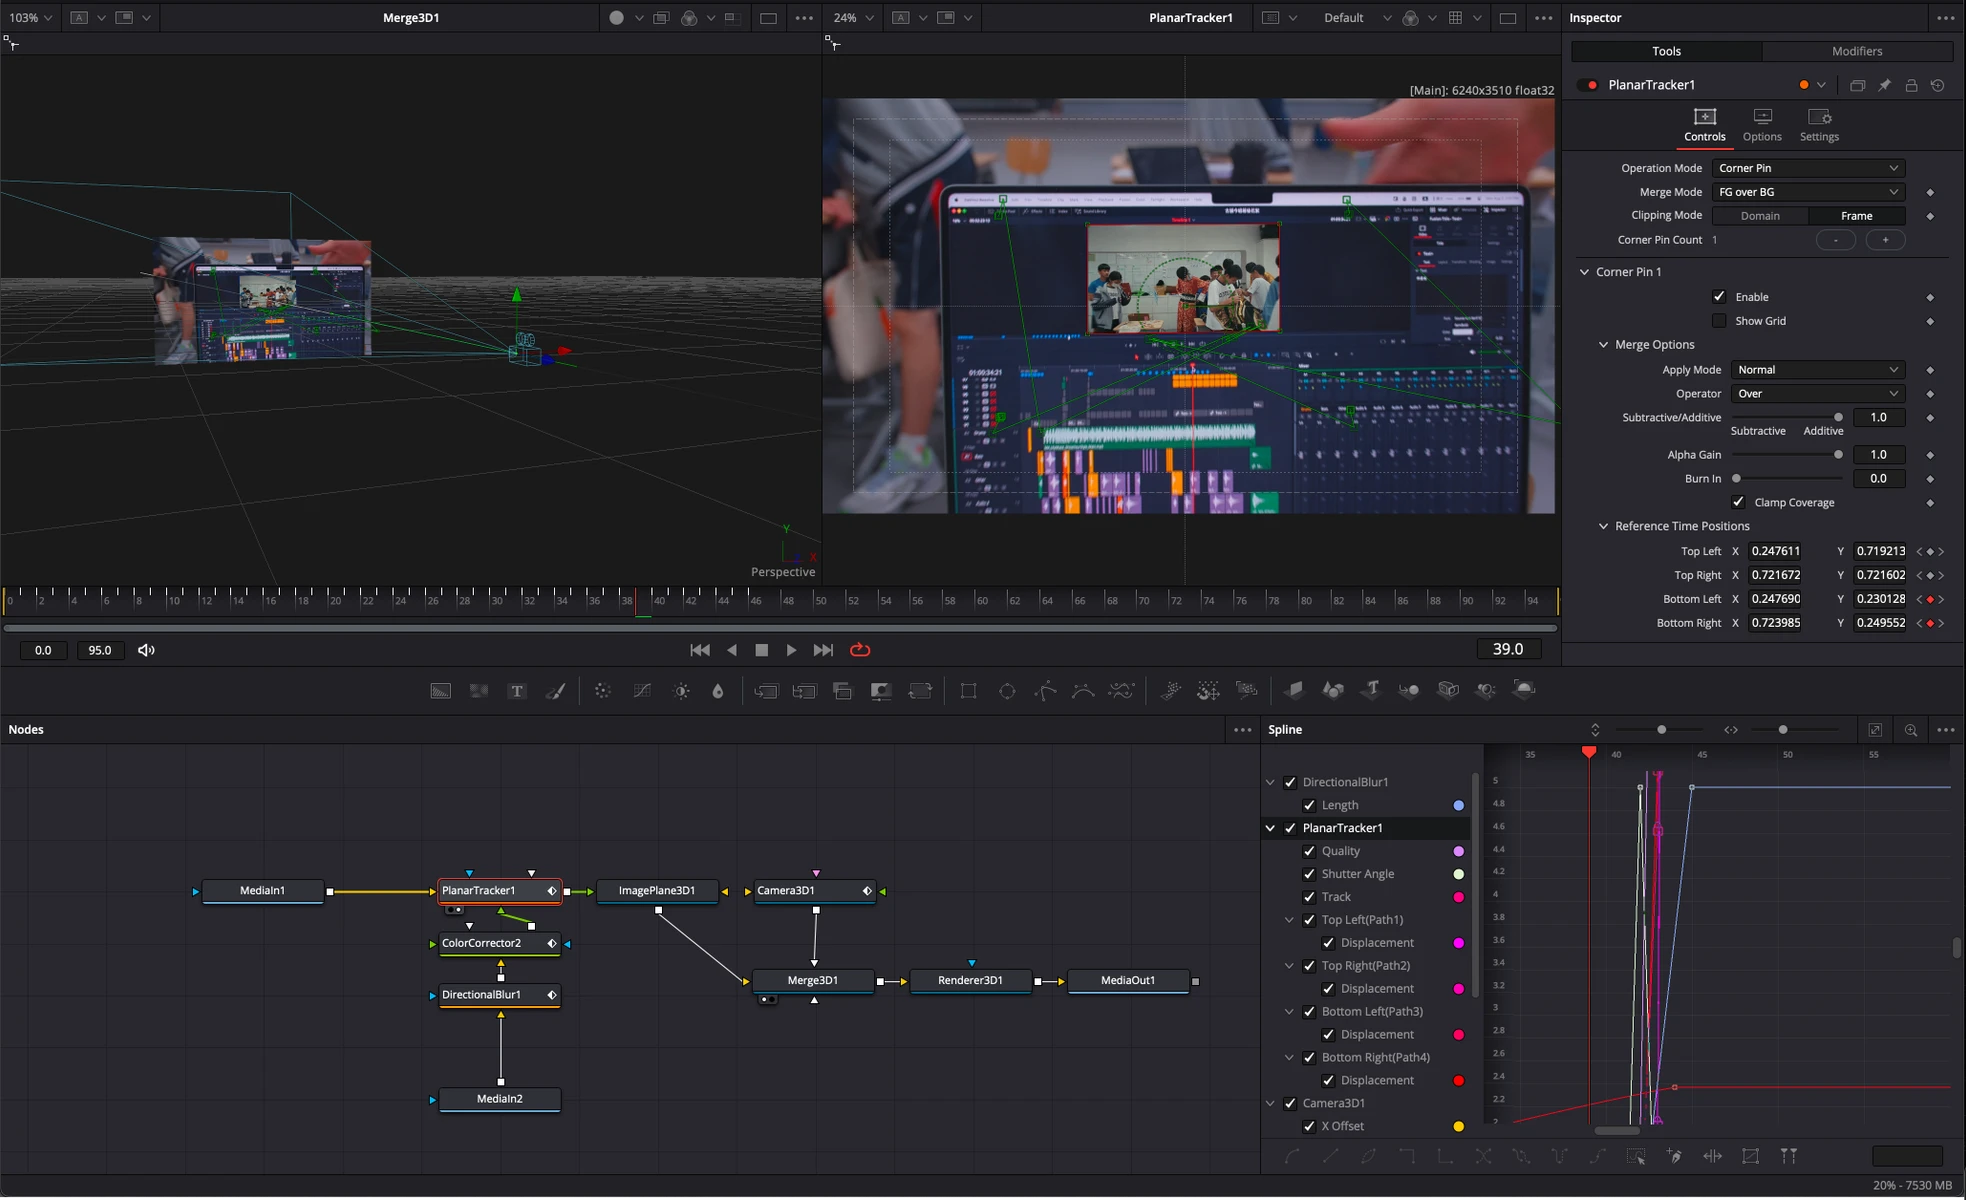Open the Operation Mode dropdown

[1807, 168]
